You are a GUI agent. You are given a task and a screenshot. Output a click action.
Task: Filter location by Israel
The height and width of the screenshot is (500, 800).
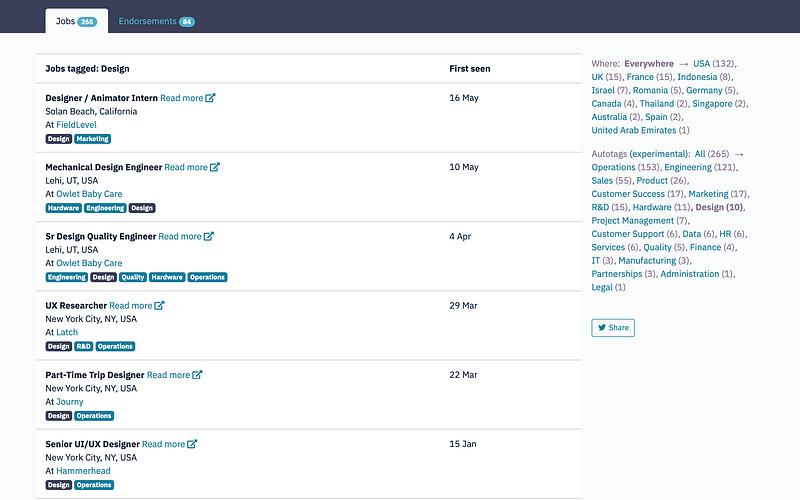tap(603, 90)
